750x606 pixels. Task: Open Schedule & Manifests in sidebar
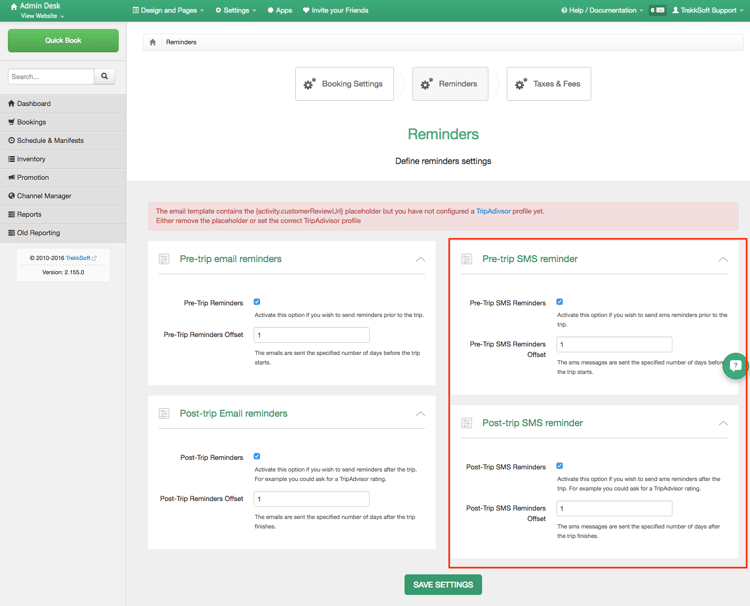point(49,141)
